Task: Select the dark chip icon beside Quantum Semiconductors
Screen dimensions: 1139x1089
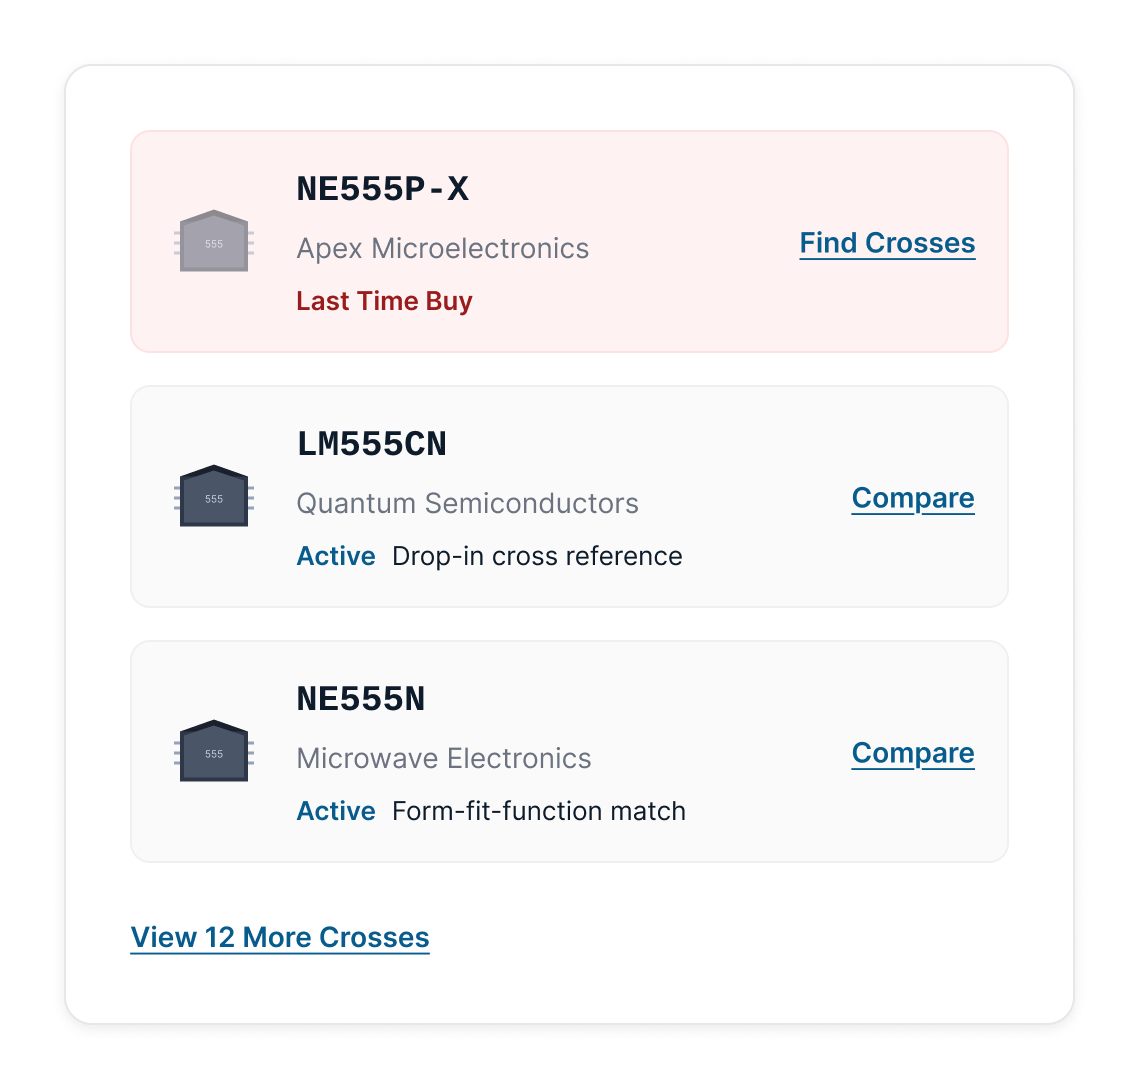Action: [212, 496]
